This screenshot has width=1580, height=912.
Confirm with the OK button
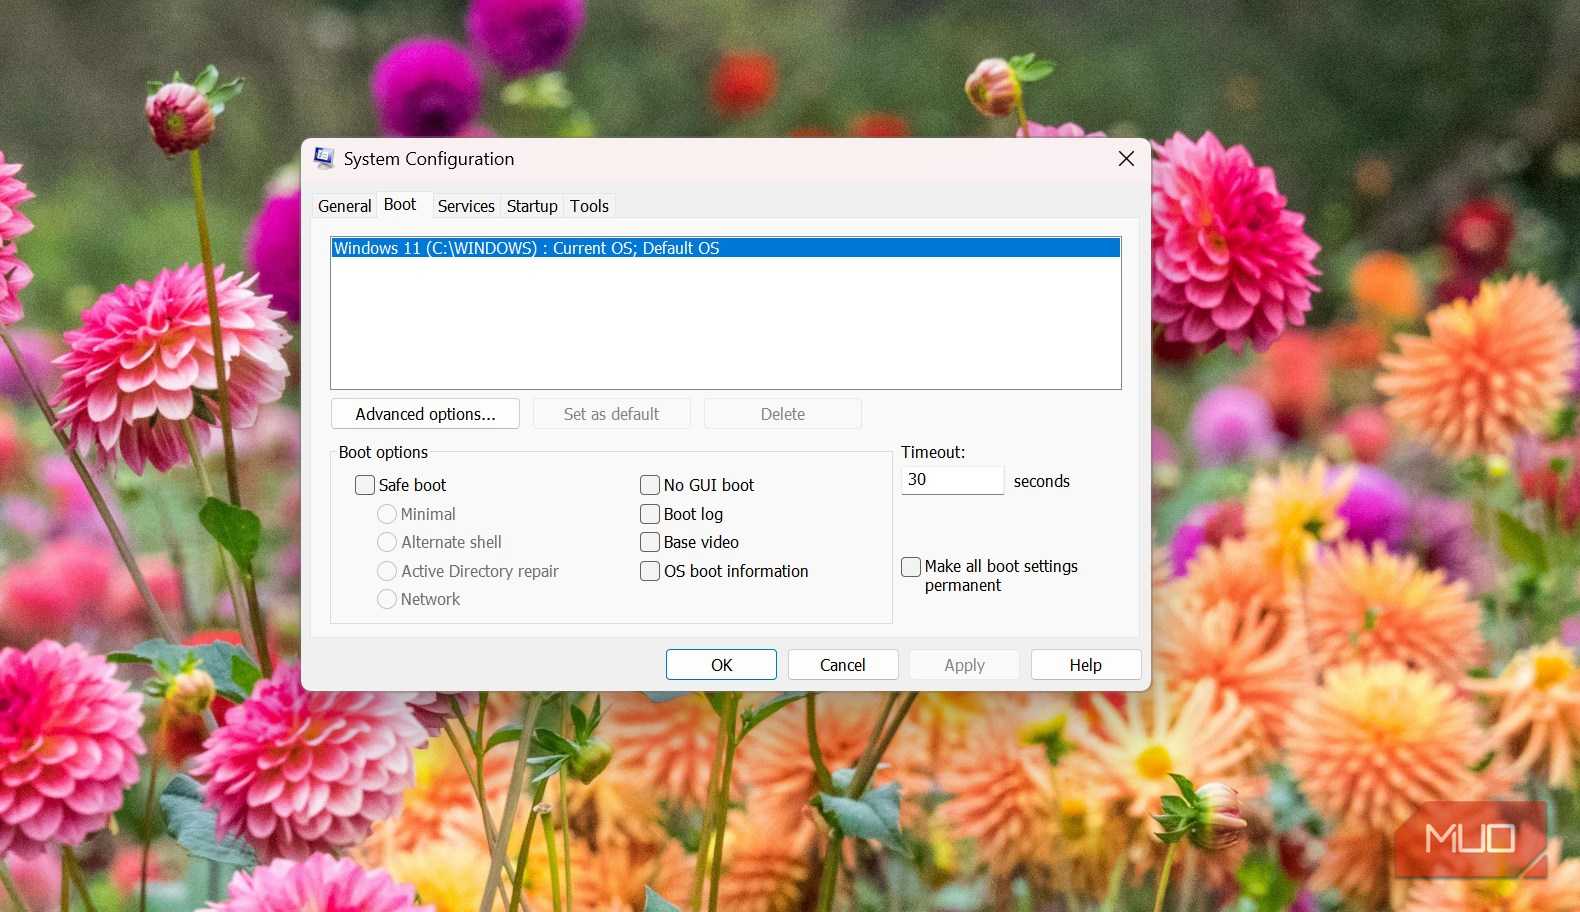pyautogui.click(x=721, y=665)
